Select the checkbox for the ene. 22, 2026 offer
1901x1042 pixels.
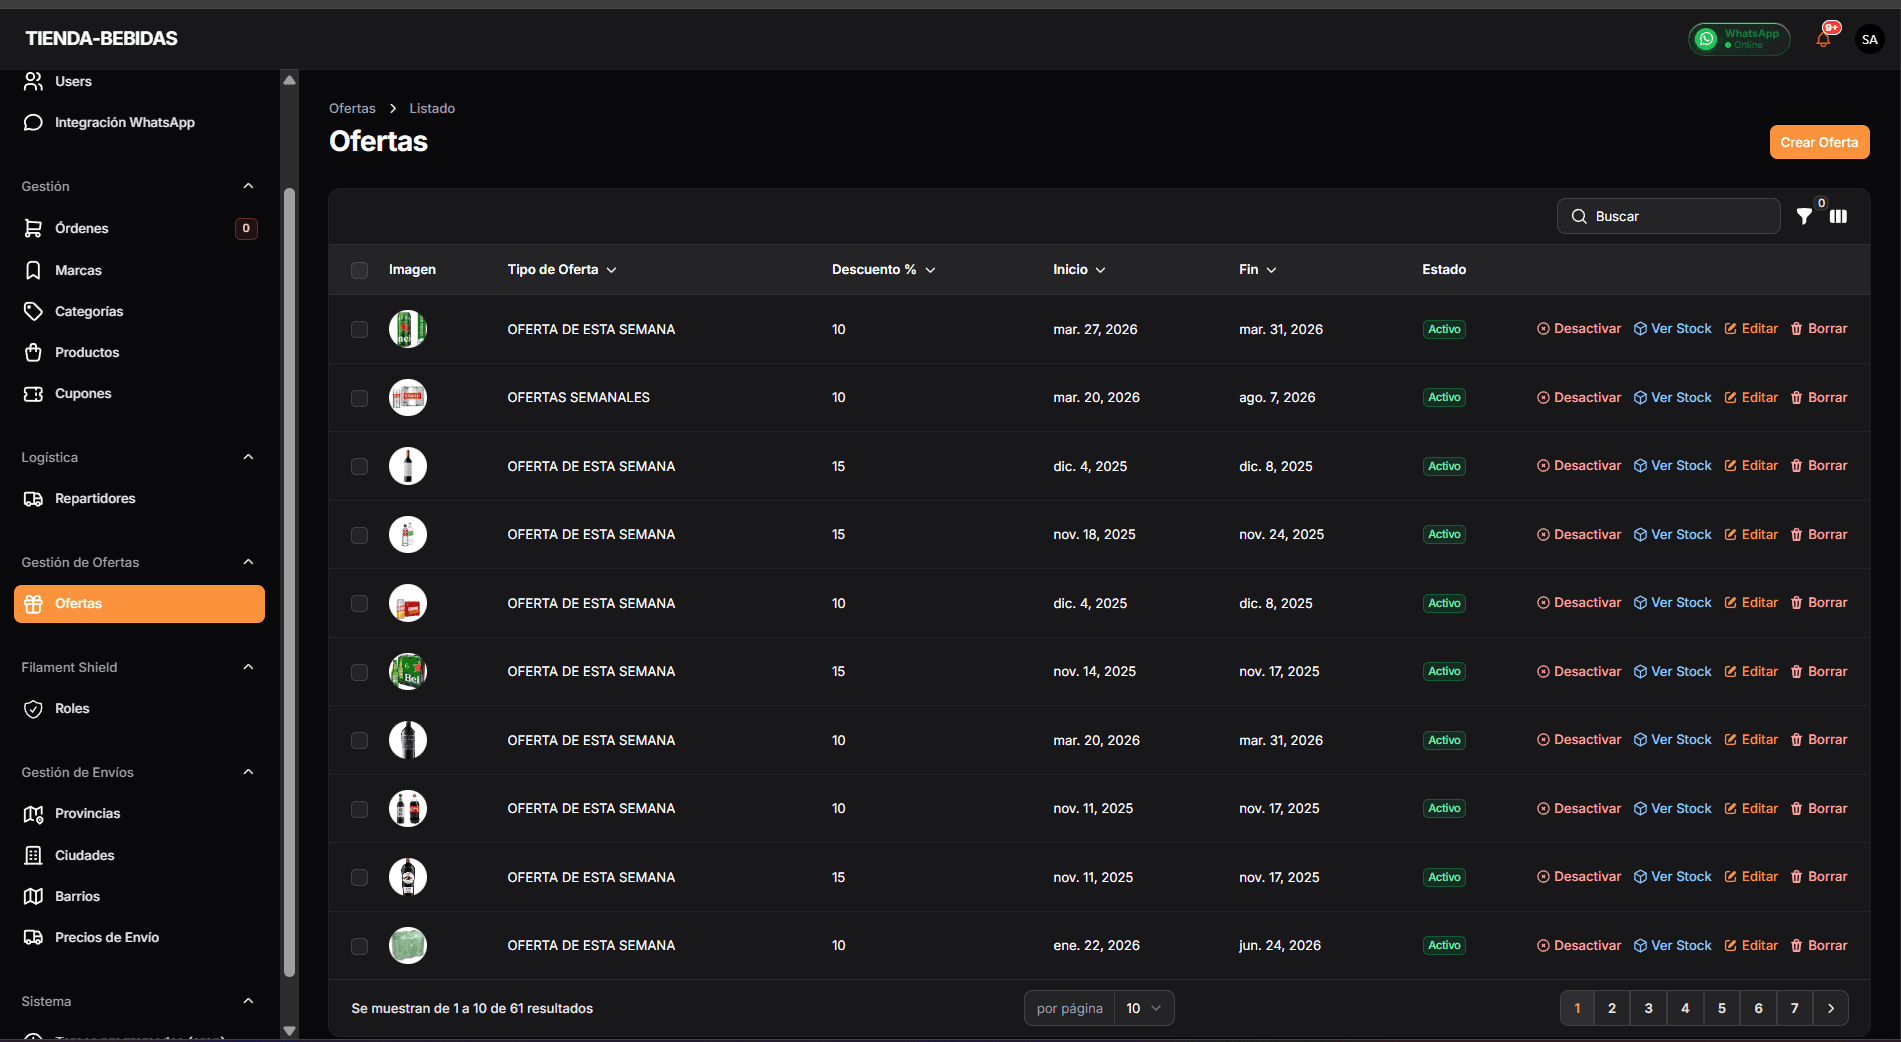359,946
